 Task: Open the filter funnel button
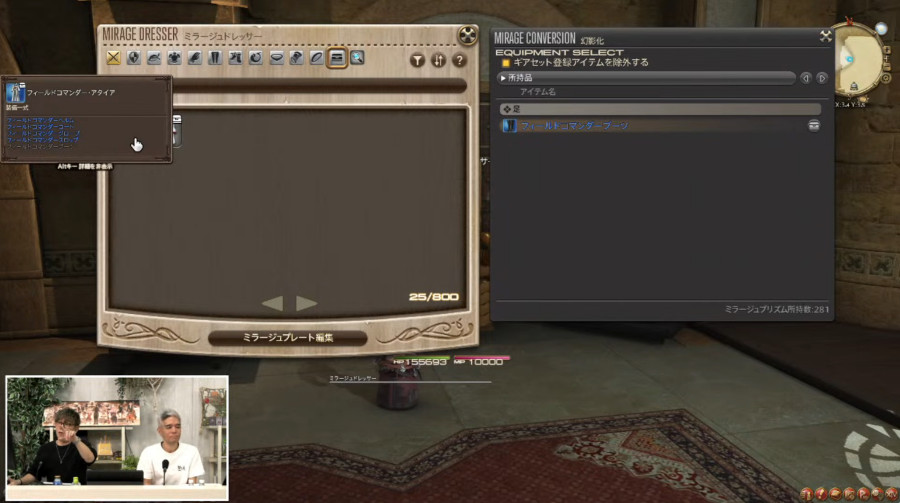(x=419, y=60)
